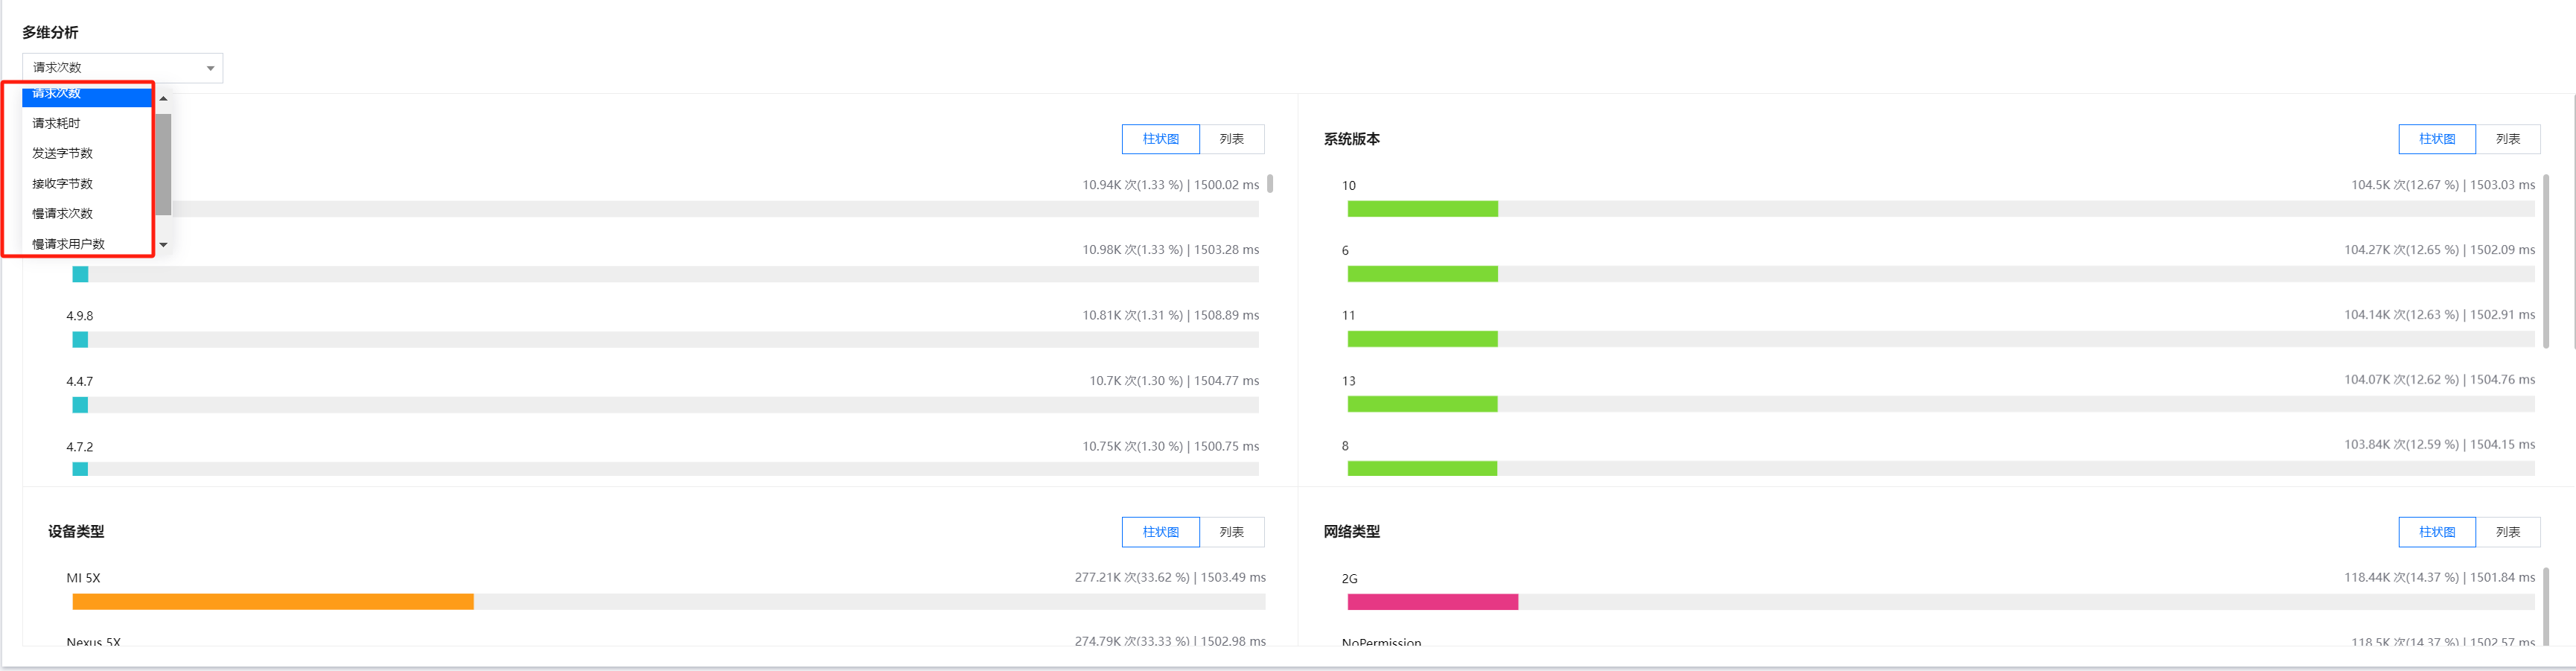This screenshot has height=671, width=2576.
Task: Show 系统版本 panel as 柱状图
Action: (x=2436, y=140)
